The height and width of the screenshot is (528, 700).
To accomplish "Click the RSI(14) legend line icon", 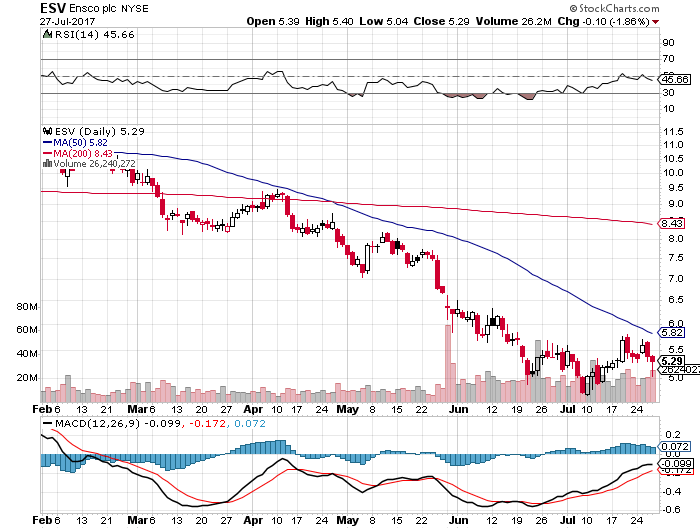I will point(46,35).
